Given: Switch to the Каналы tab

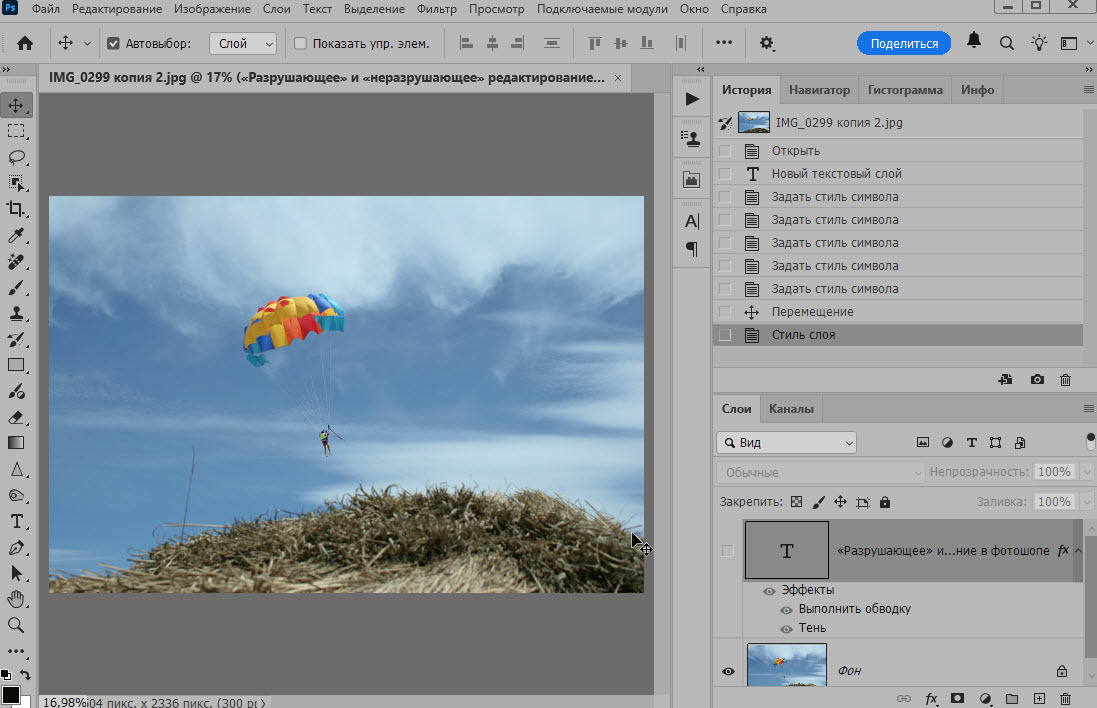Looking at the screenshot, I should 790,408.
